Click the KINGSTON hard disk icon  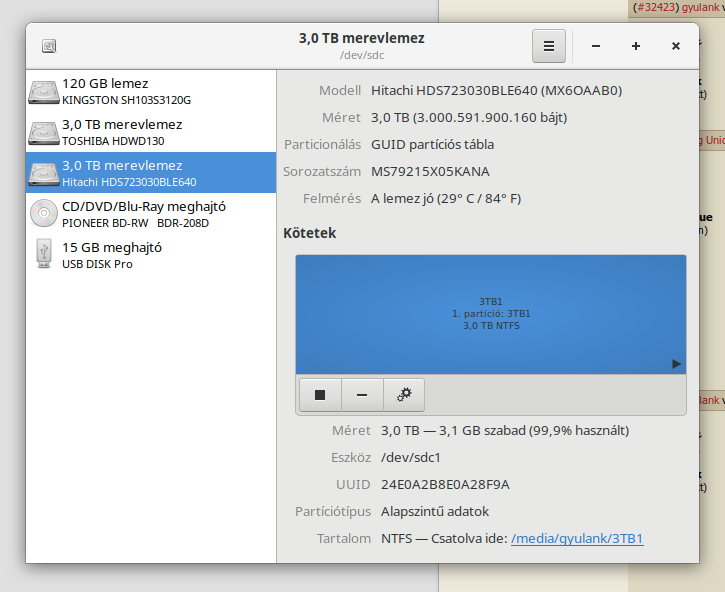pyautogui.click(x=43, y=92)
